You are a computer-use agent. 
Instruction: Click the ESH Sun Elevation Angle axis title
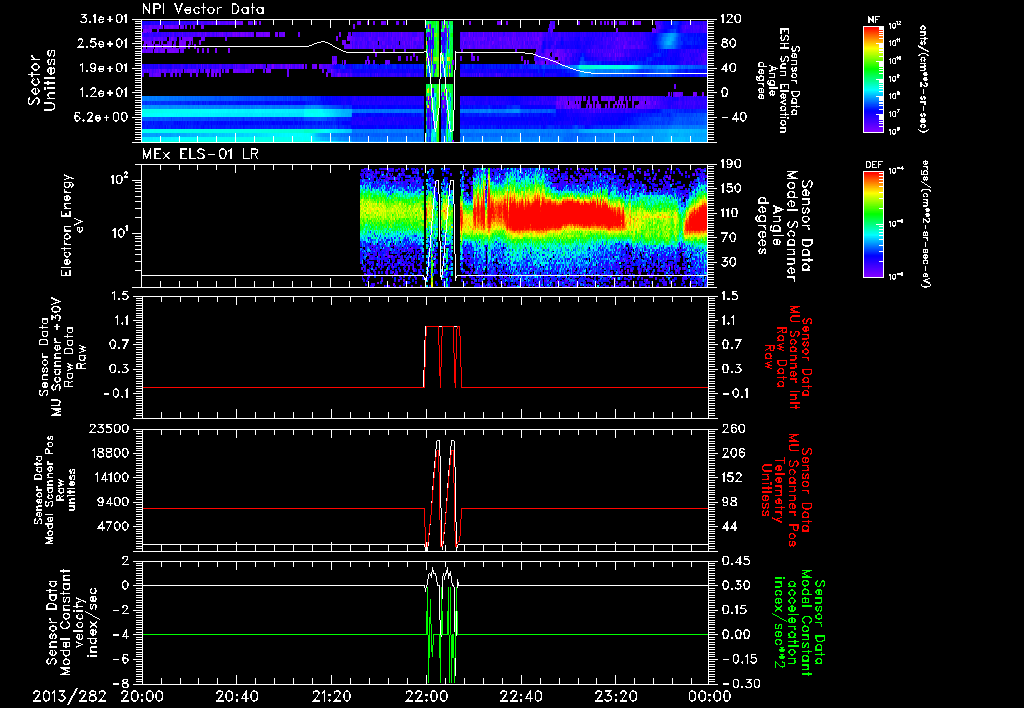coord(778,80)
